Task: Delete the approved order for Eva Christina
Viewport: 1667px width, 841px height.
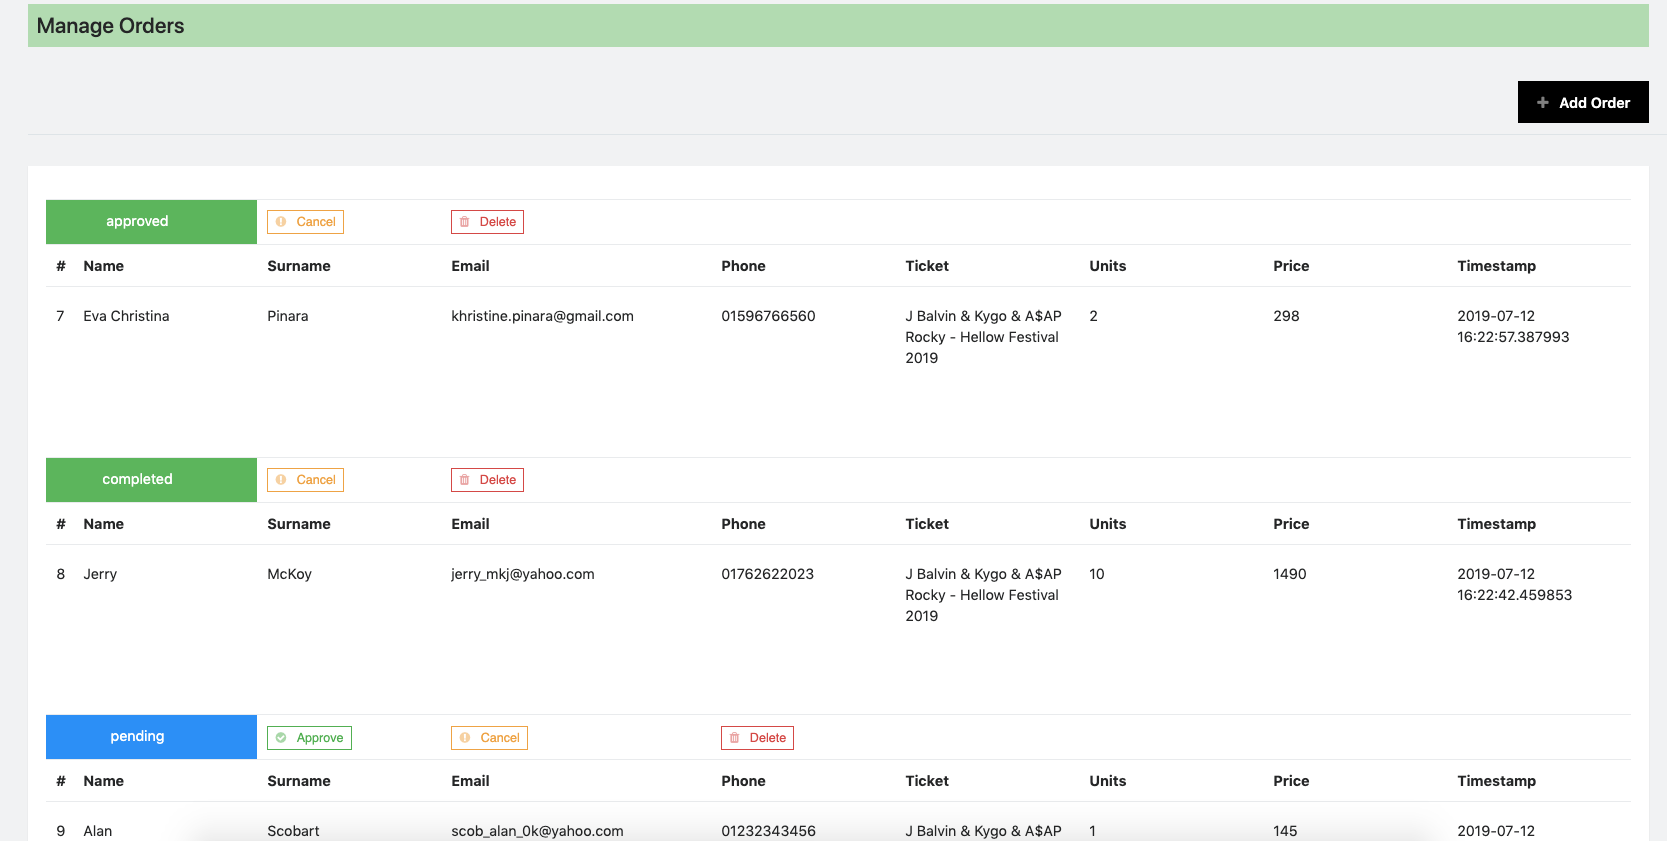Action: point(487,222)
